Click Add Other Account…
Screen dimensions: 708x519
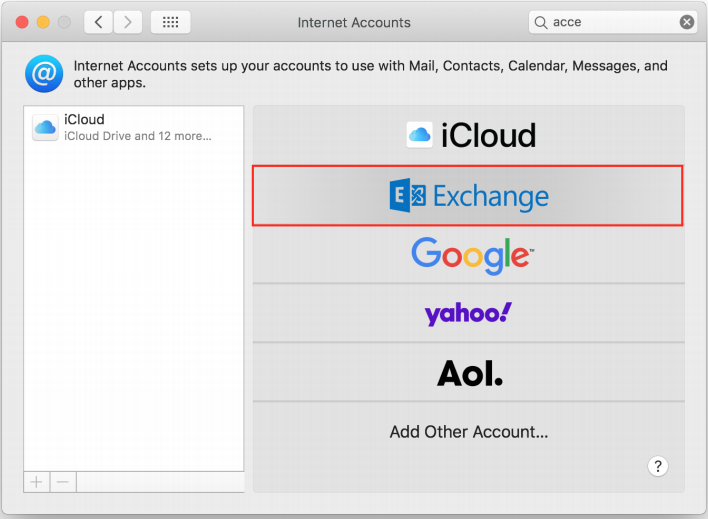(x=469, y=432)
